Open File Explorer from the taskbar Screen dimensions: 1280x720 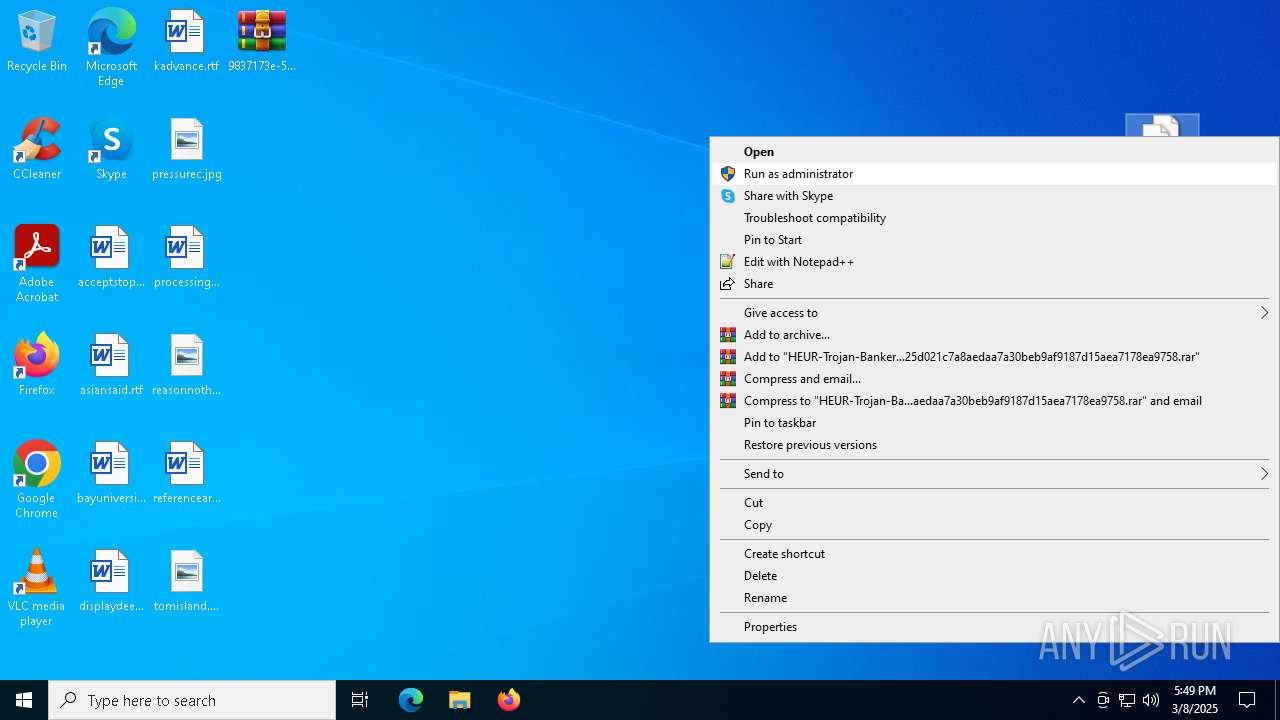[x=460, y=700]
